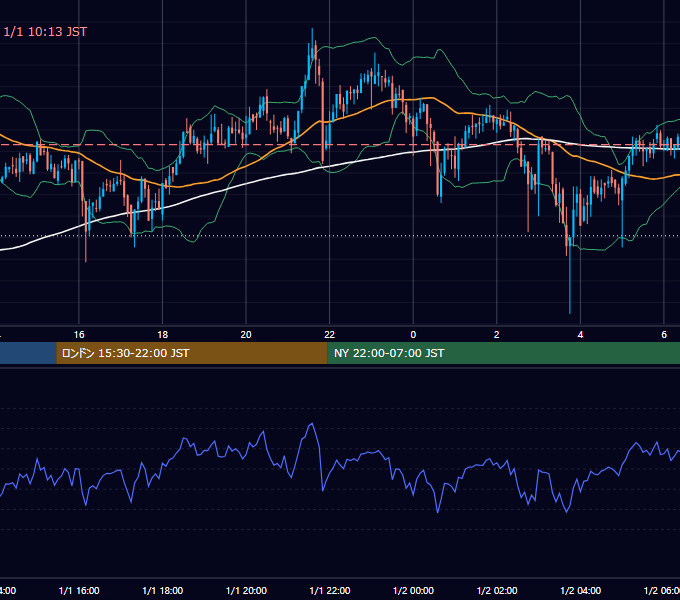Screen dimensions: 680x600
Task: Click the 1/2 04:00 date label
Action: tap(581, 590)
